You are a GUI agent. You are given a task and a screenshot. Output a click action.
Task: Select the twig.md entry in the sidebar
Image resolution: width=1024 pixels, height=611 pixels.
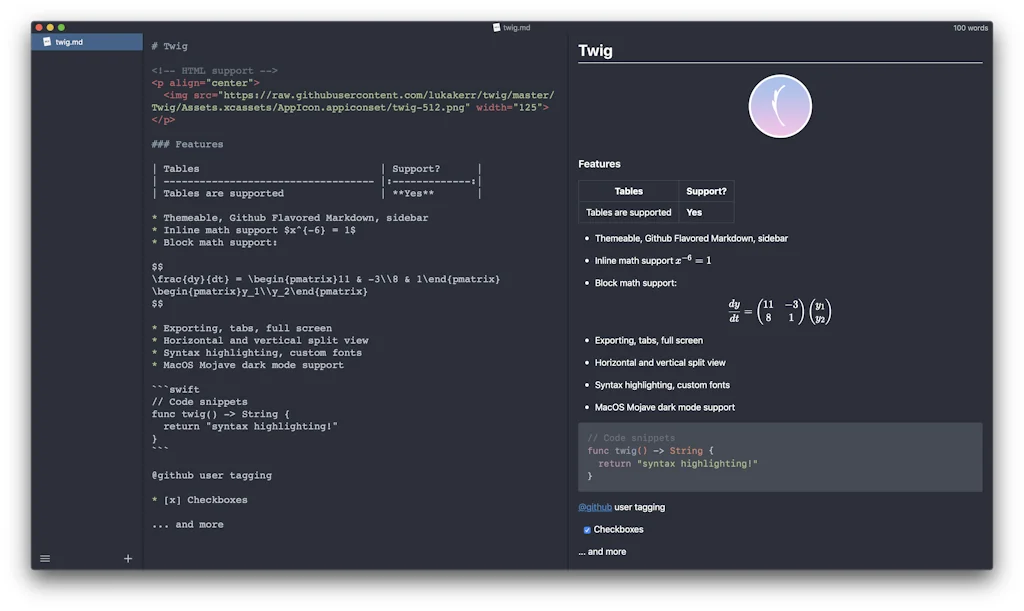click(x=85, y=42)
